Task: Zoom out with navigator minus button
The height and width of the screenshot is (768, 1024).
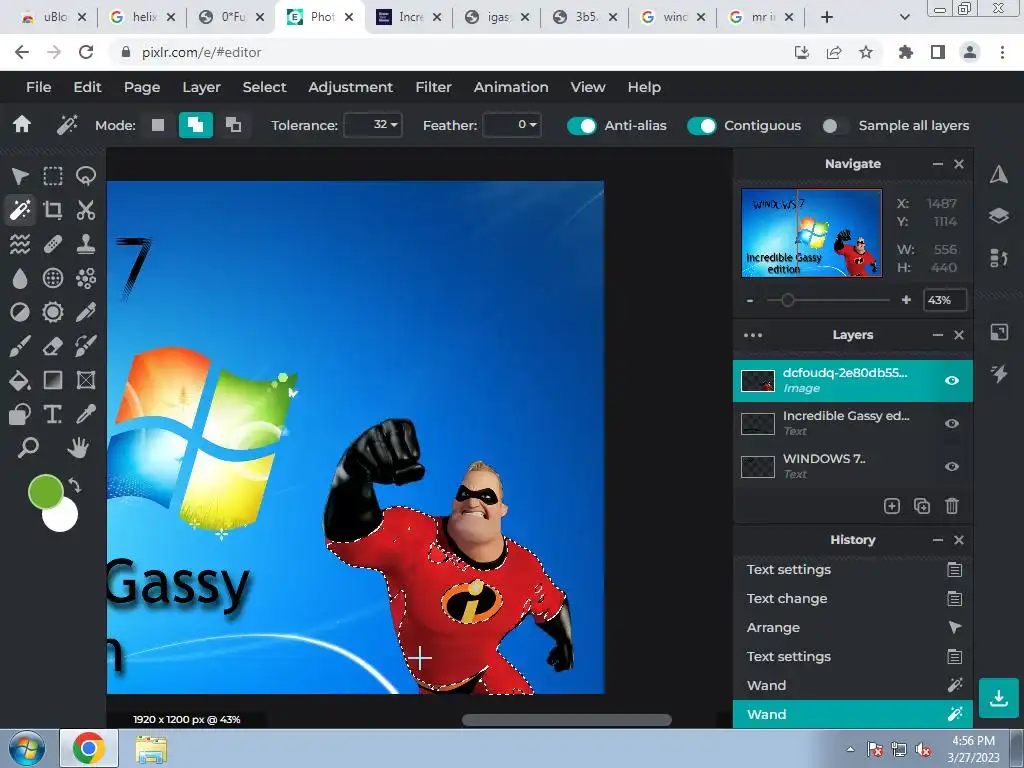Action: 750,300
